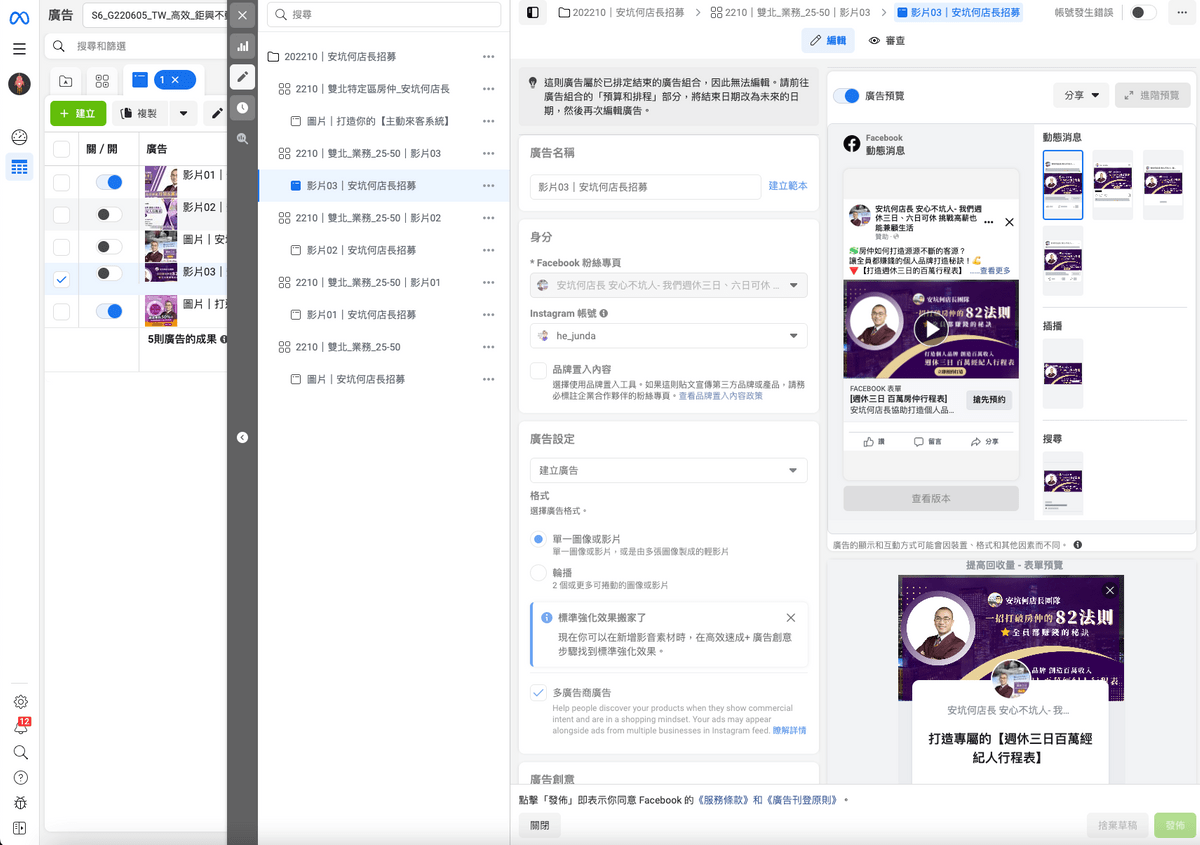The image size is (1200, 845).
Task: Open more options for 202210｜安坑何店長招募 campaign
Action: (x=488, y=57)
